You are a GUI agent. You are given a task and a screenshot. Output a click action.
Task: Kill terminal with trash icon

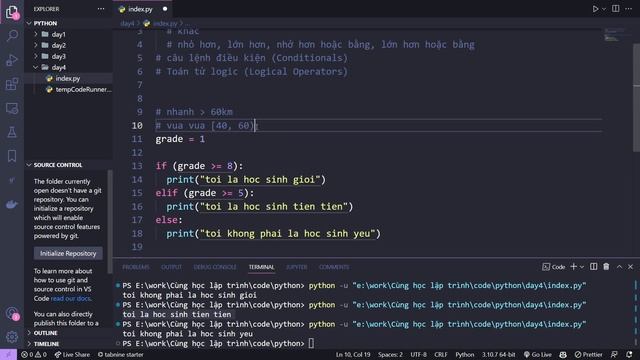[x=606, y=267]
